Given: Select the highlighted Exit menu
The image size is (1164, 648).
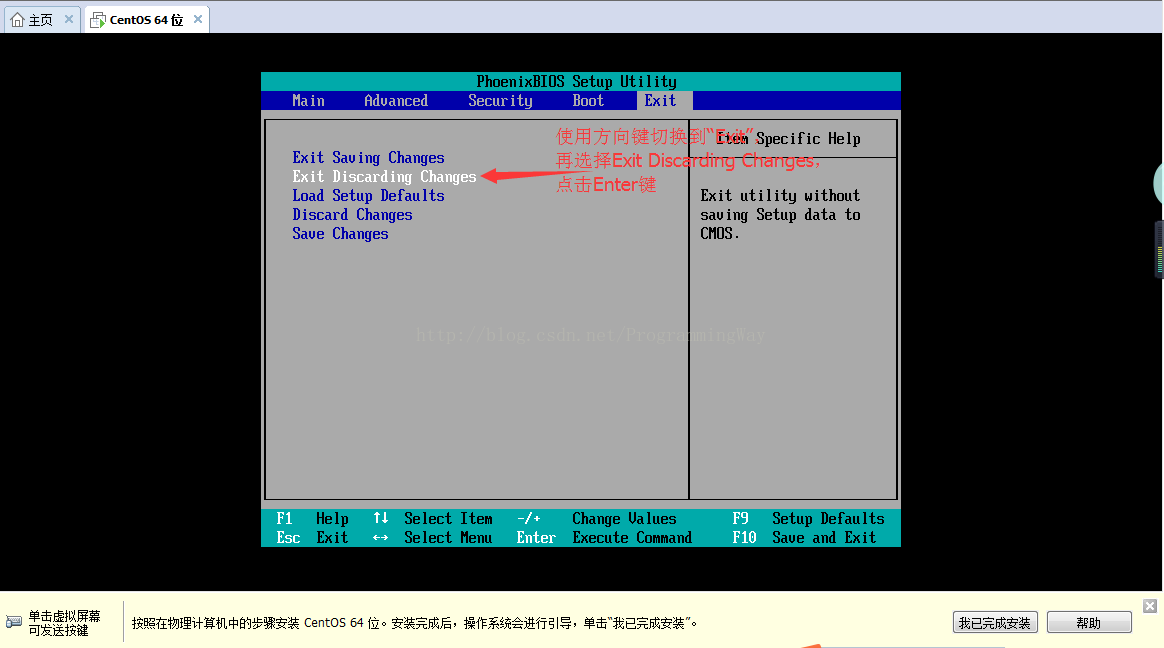Looking at the screenshot, I should point(660,101).
